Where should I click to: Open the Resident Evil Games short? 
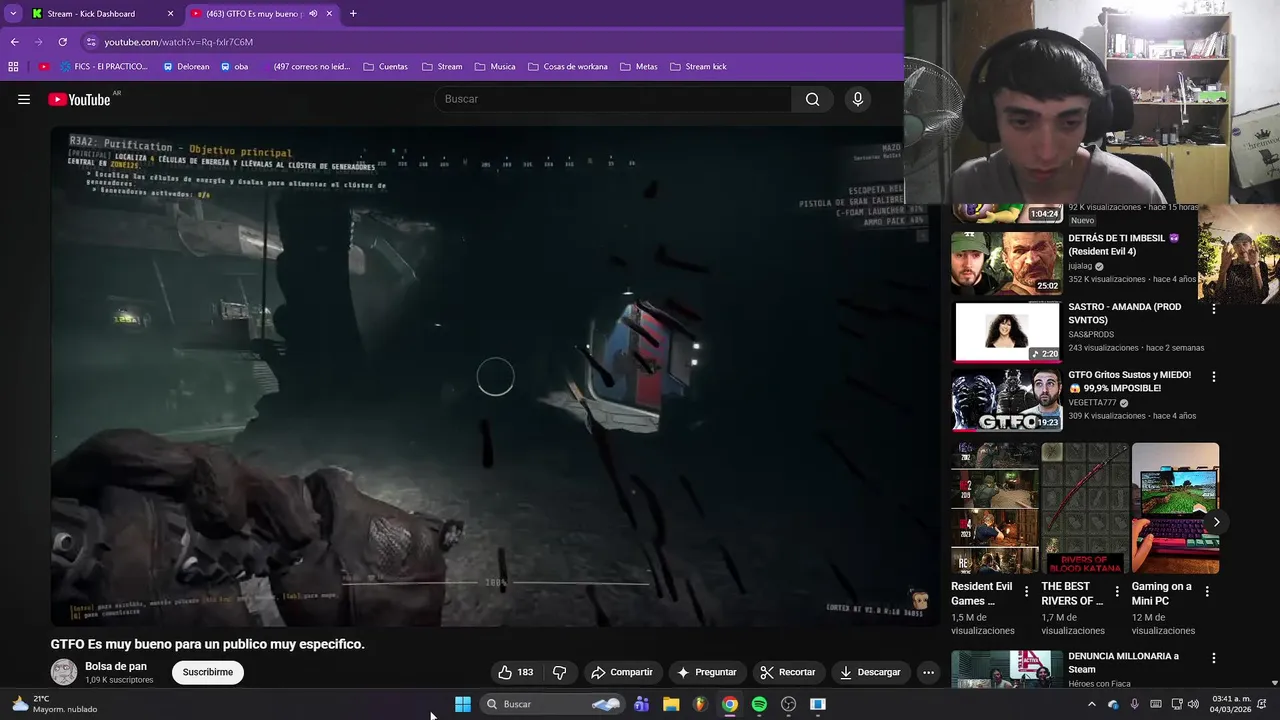995,508
